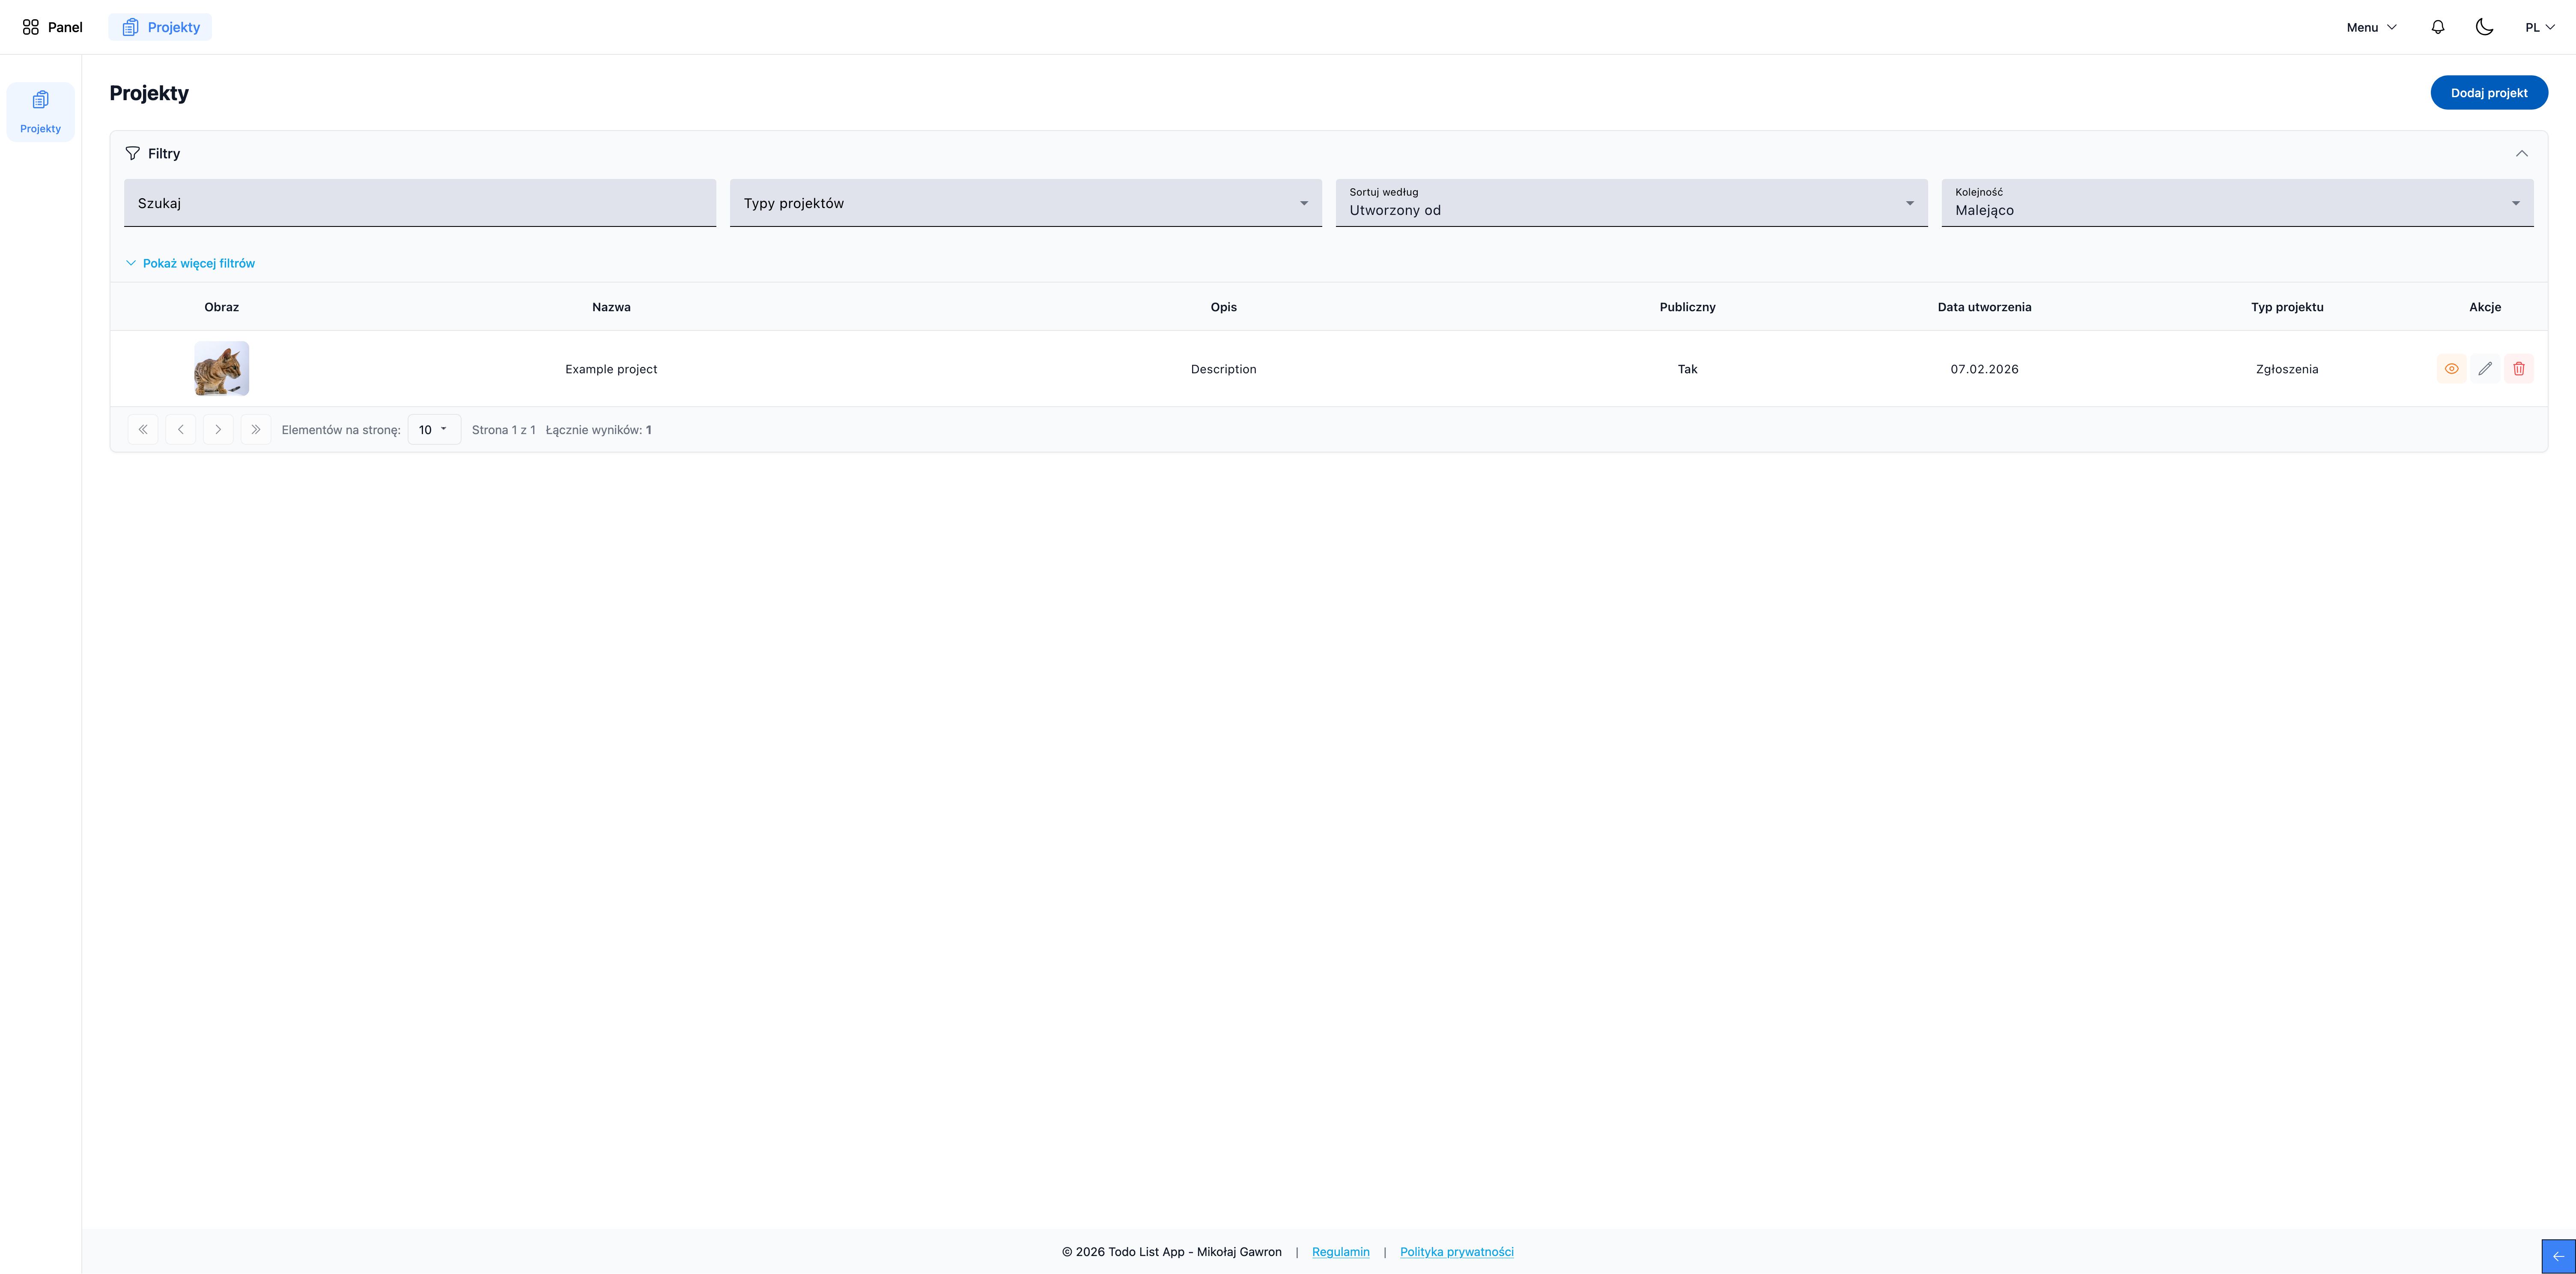
Task: Open Sortuj według dropdown
Action: coord(1632,203)
